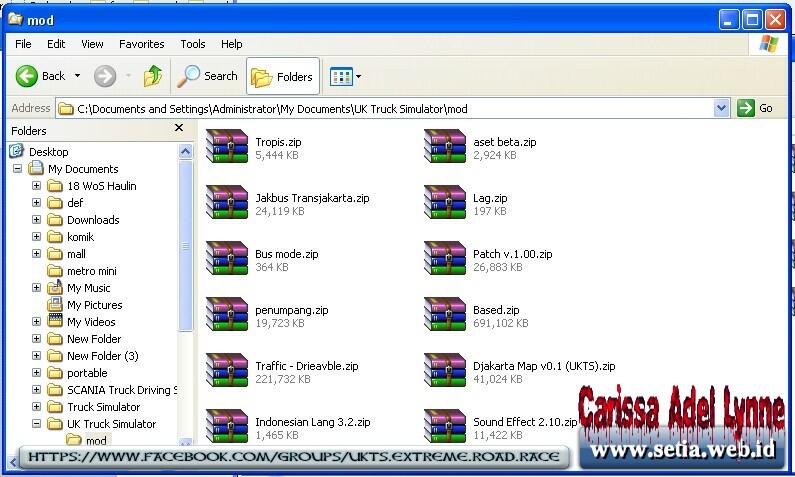The width and height of the screenshot is (795, 477).
Task: Select the Bus mode.zip archive icon
Action: [227, 259]
